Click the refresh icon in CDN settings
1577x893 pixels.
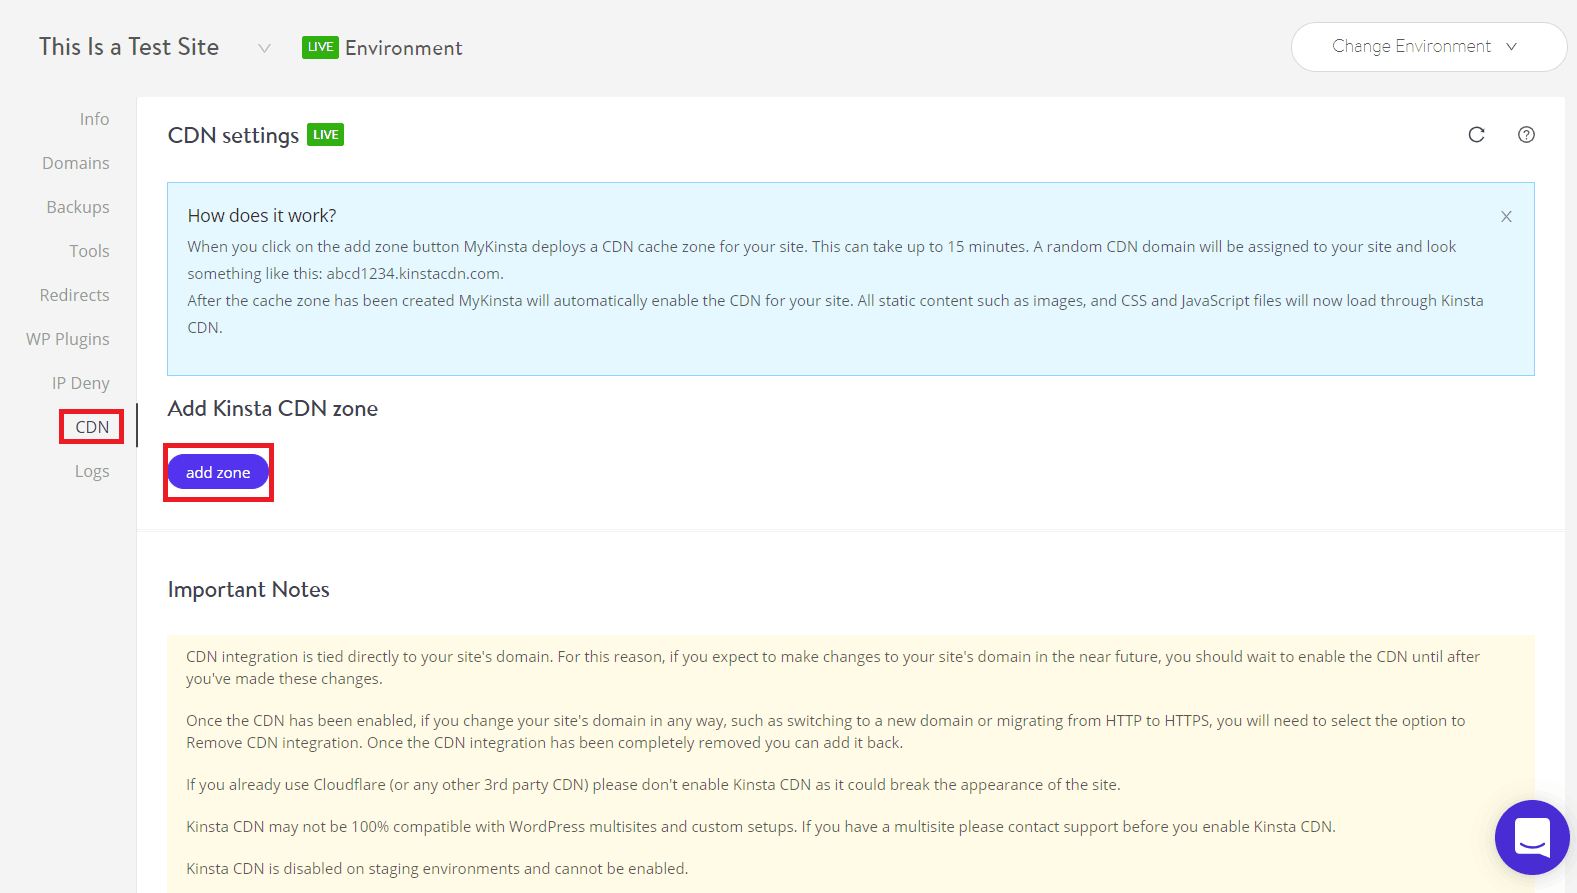click(1476, 135)
